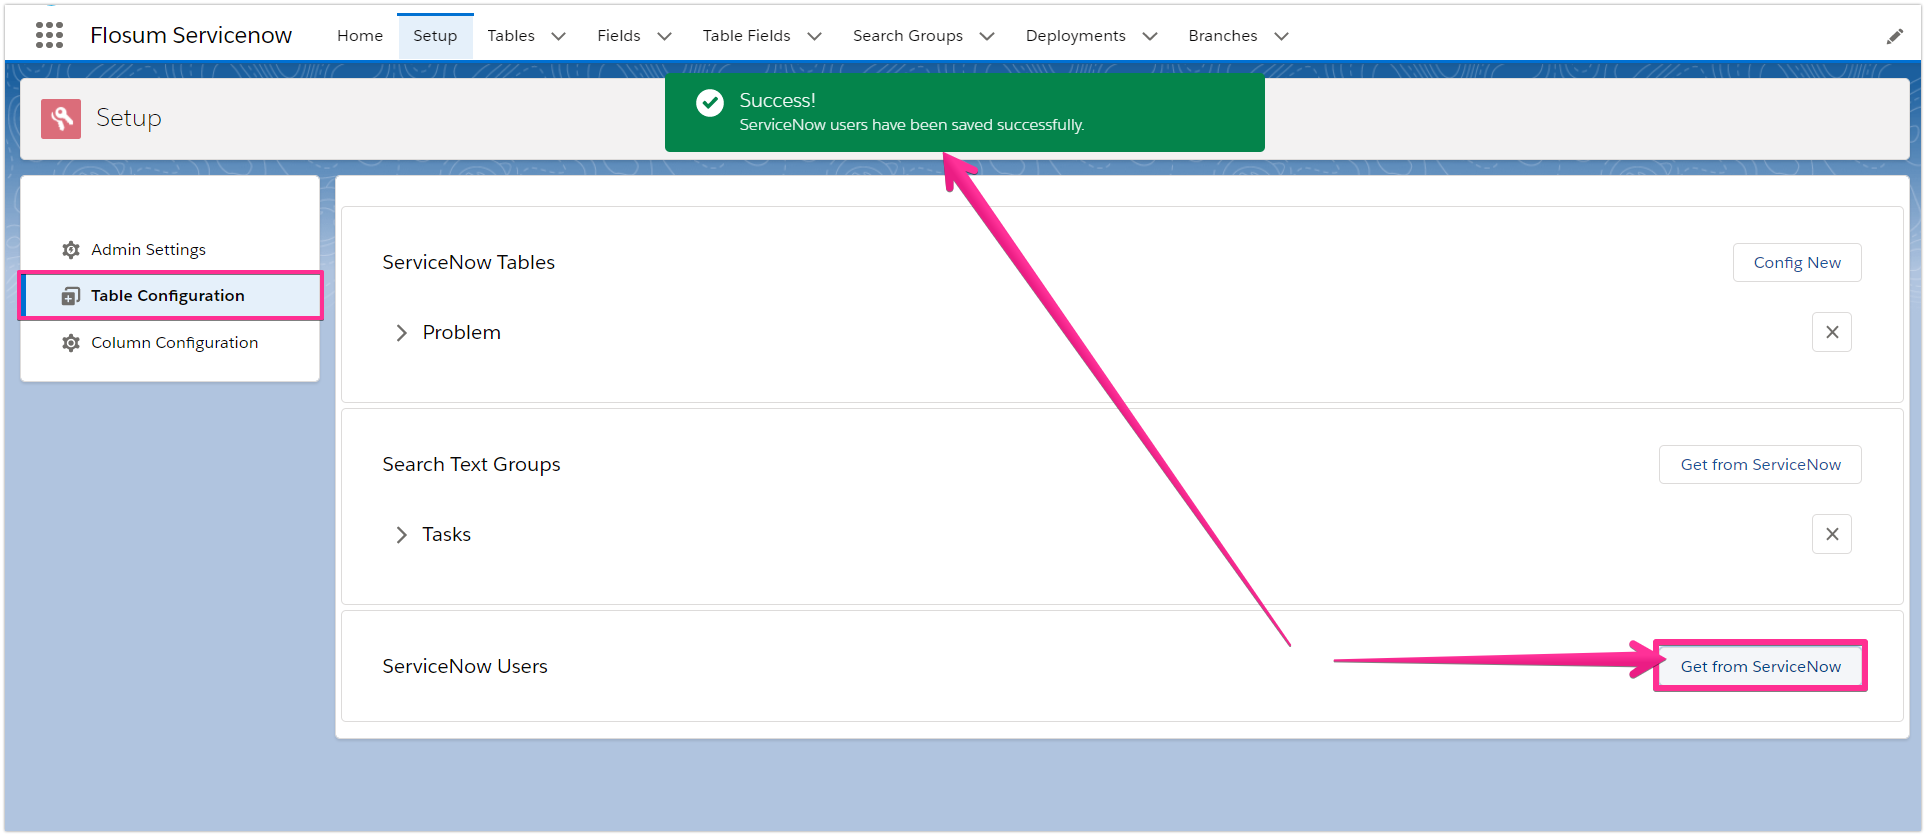Open the Branches tab

click(1223, 36)
